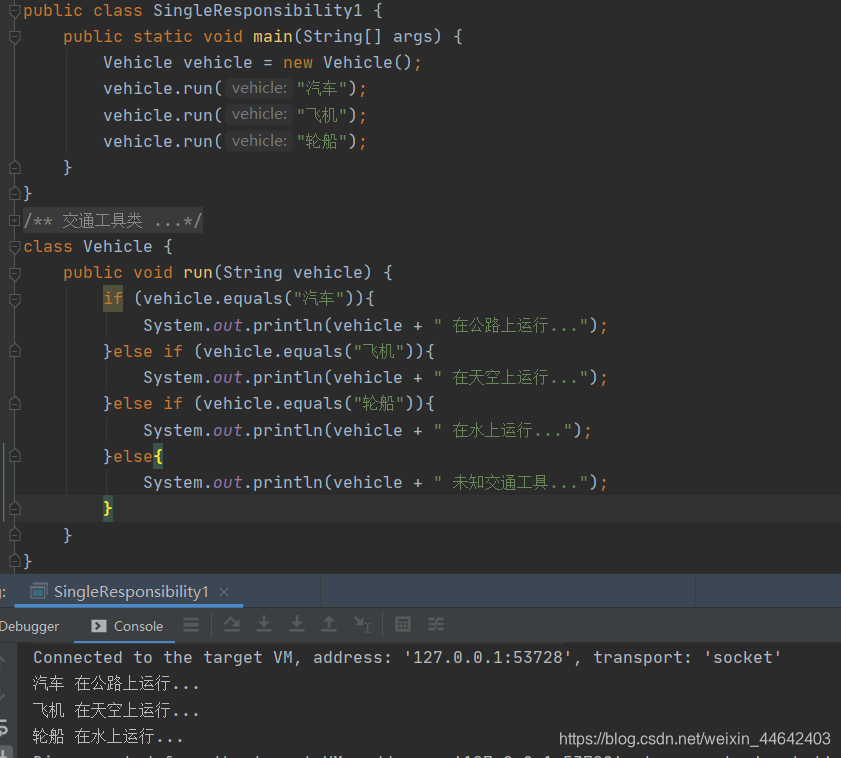This screenshot has height=758, width=841.
Task: Collapse the else if 轮船 block fold marker
Action: pos(15,403)
